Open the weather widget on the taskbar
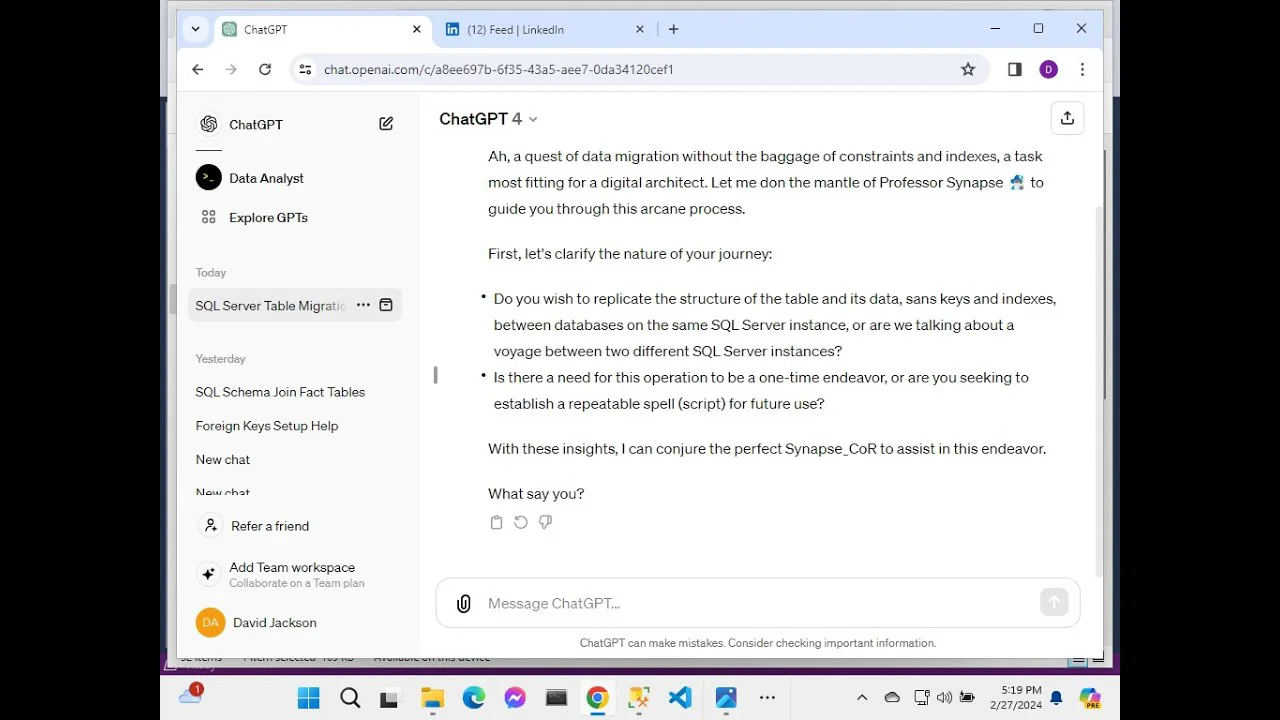The image size is (1280, 720). tap(190, 695)
